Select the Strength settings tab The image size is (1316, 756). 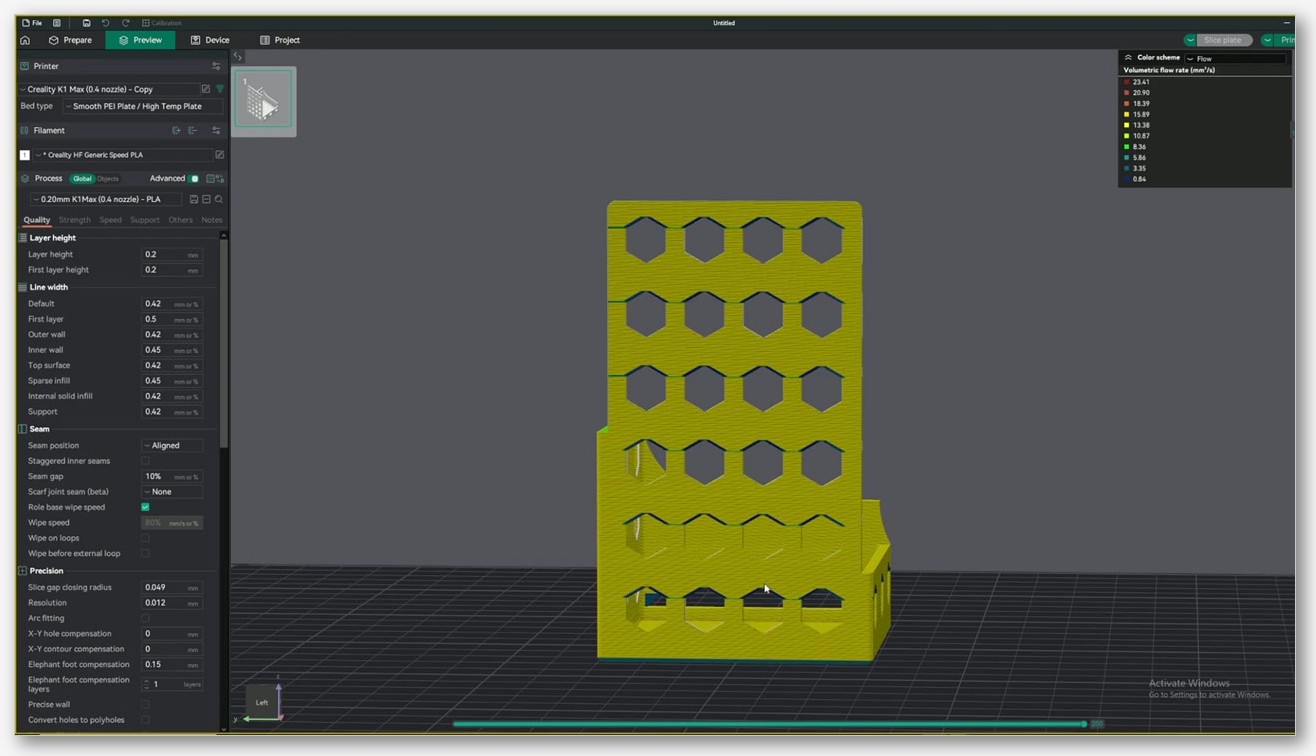coord(75,220)
